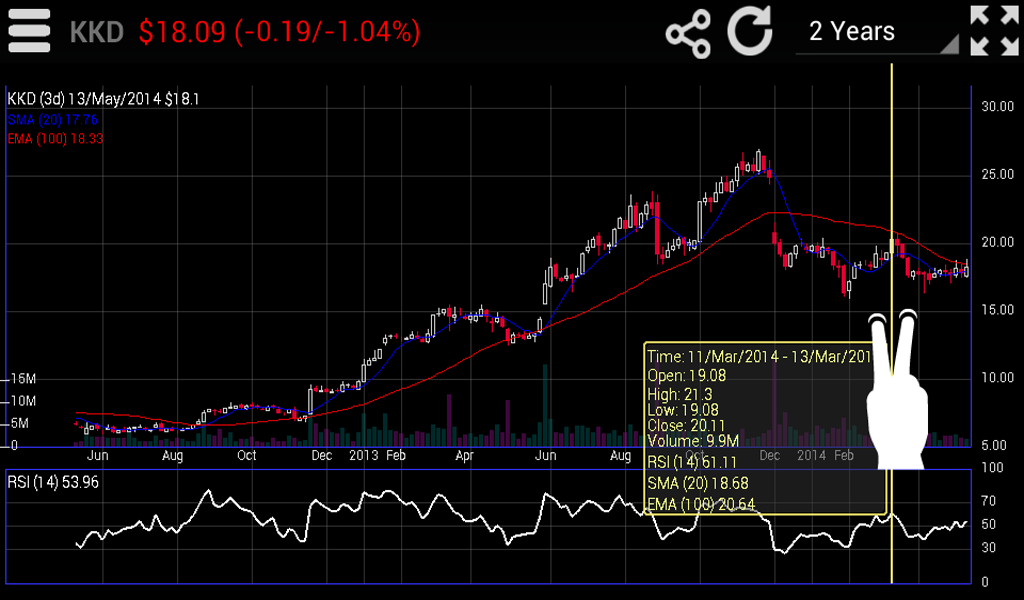Open the 2 Years time range dropdown
This screenshot has height=600, width=1024.
coord(876,32)
